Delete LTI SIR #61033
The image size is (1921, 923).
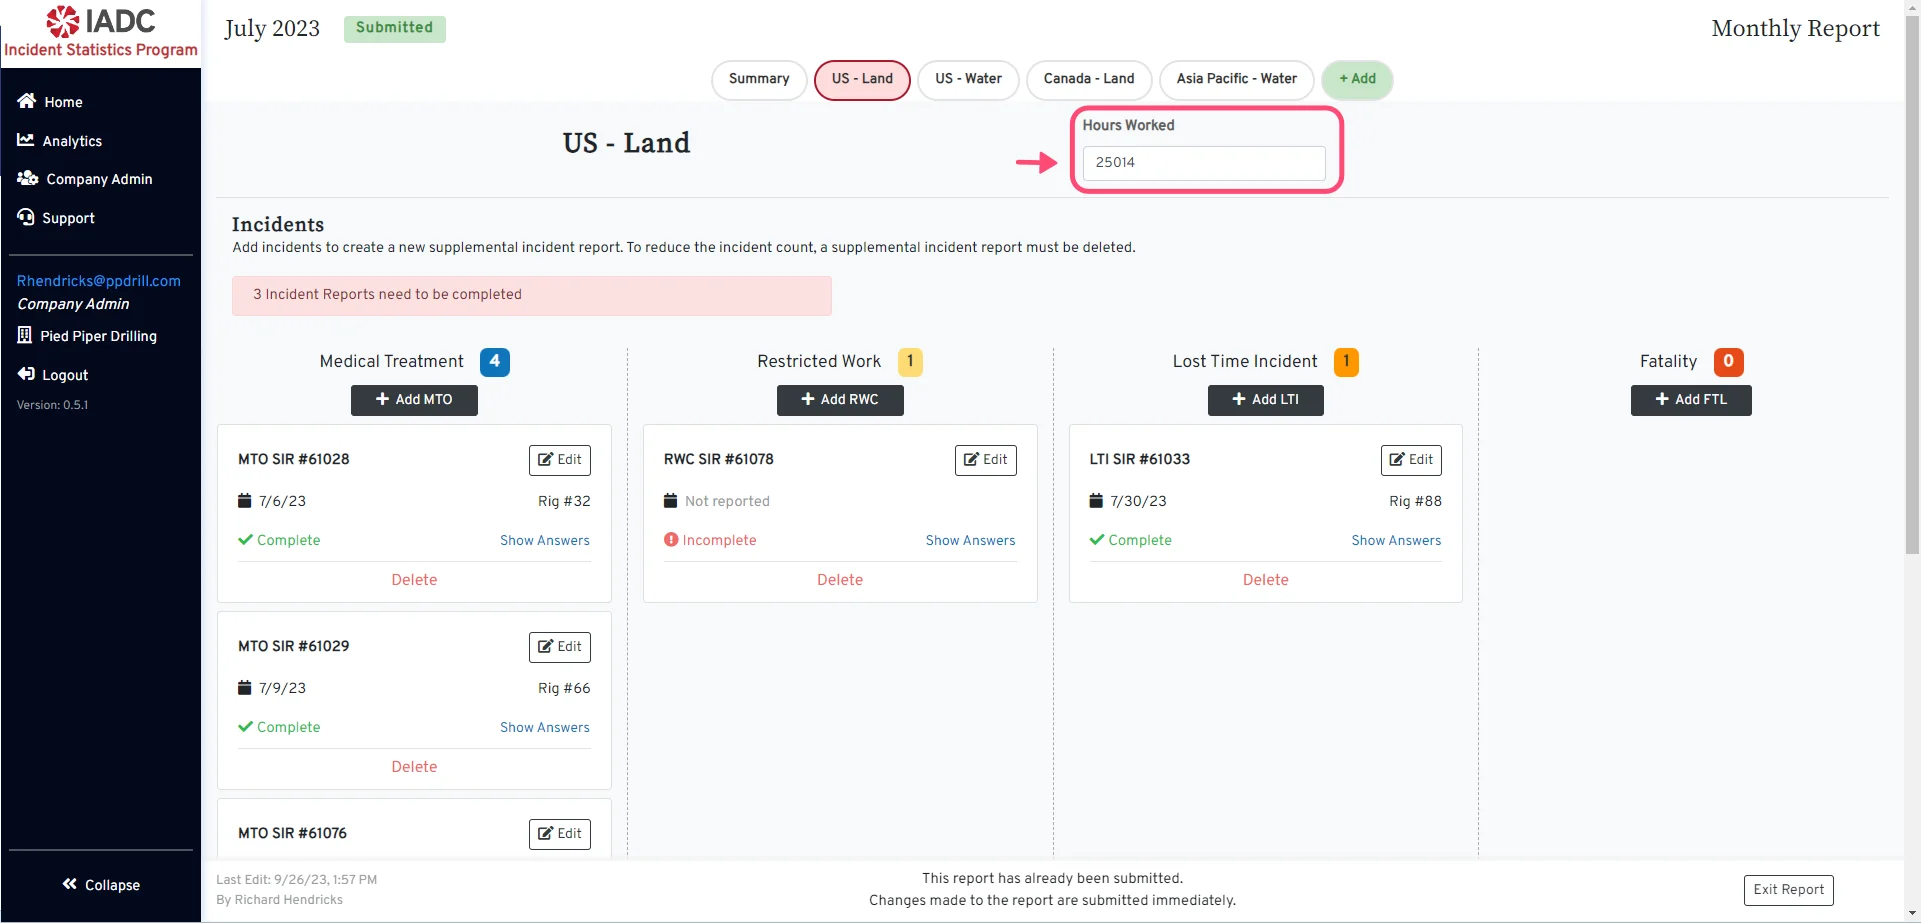[1266, 580]
